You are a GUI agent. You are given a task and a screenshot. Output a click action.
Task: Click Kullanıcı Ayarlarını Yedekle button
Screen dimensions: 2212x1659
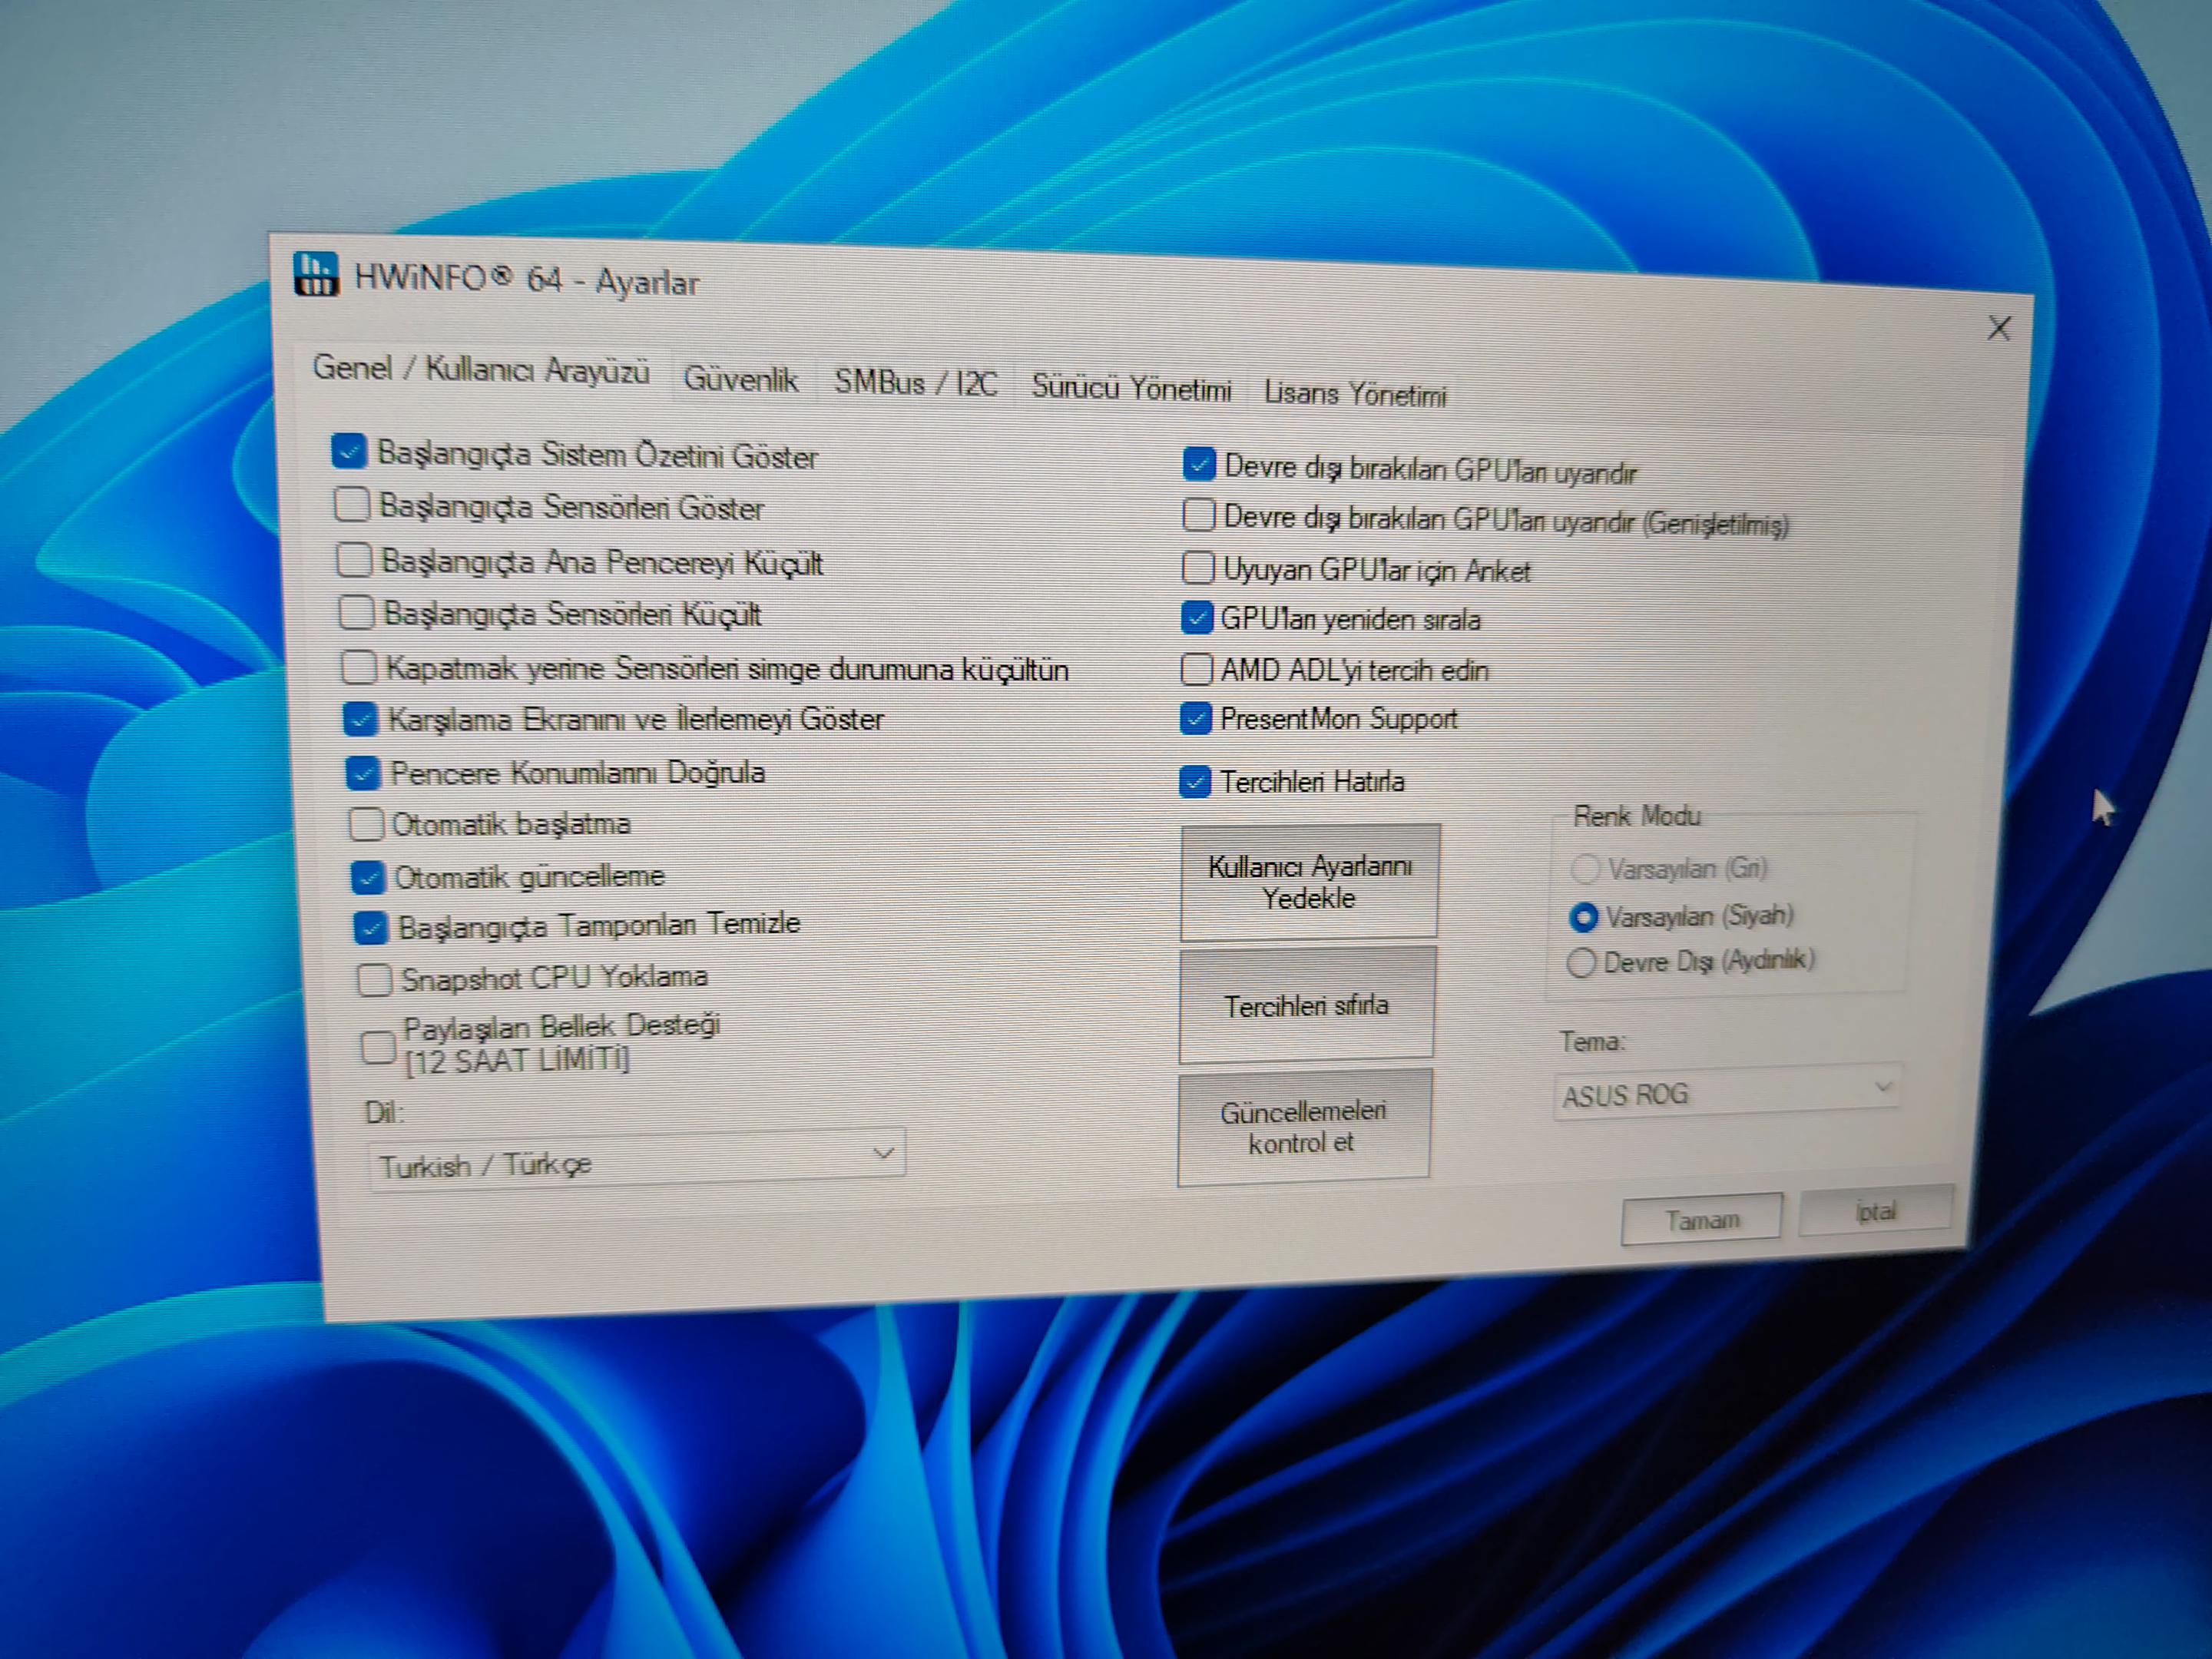(1310, 882)
